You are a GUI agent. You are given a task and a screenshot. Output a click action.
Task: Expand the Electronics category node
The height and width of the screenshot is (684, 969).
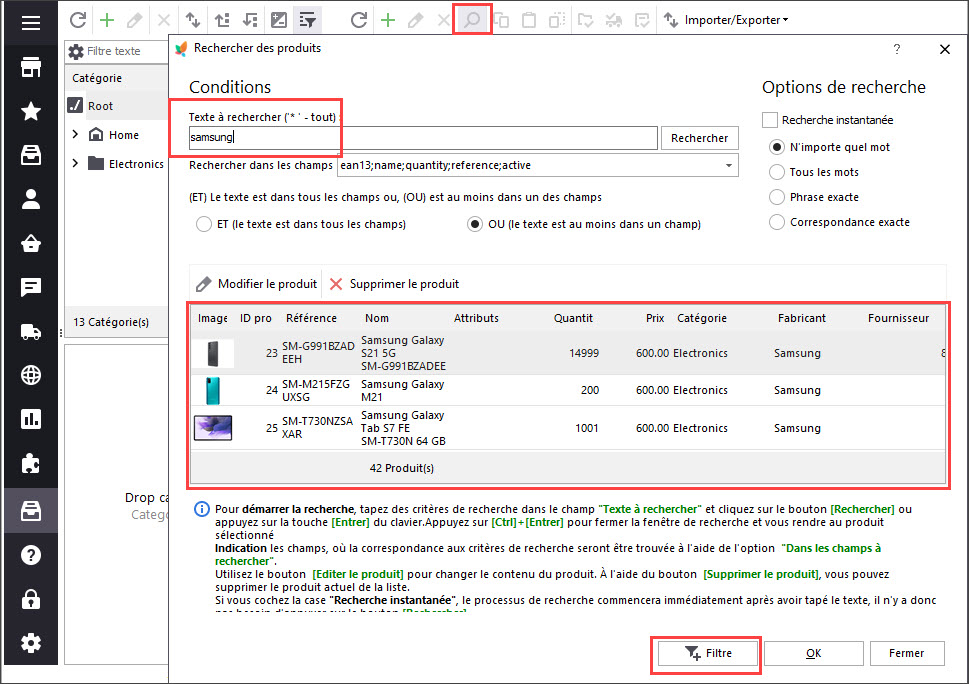[75, 163]
